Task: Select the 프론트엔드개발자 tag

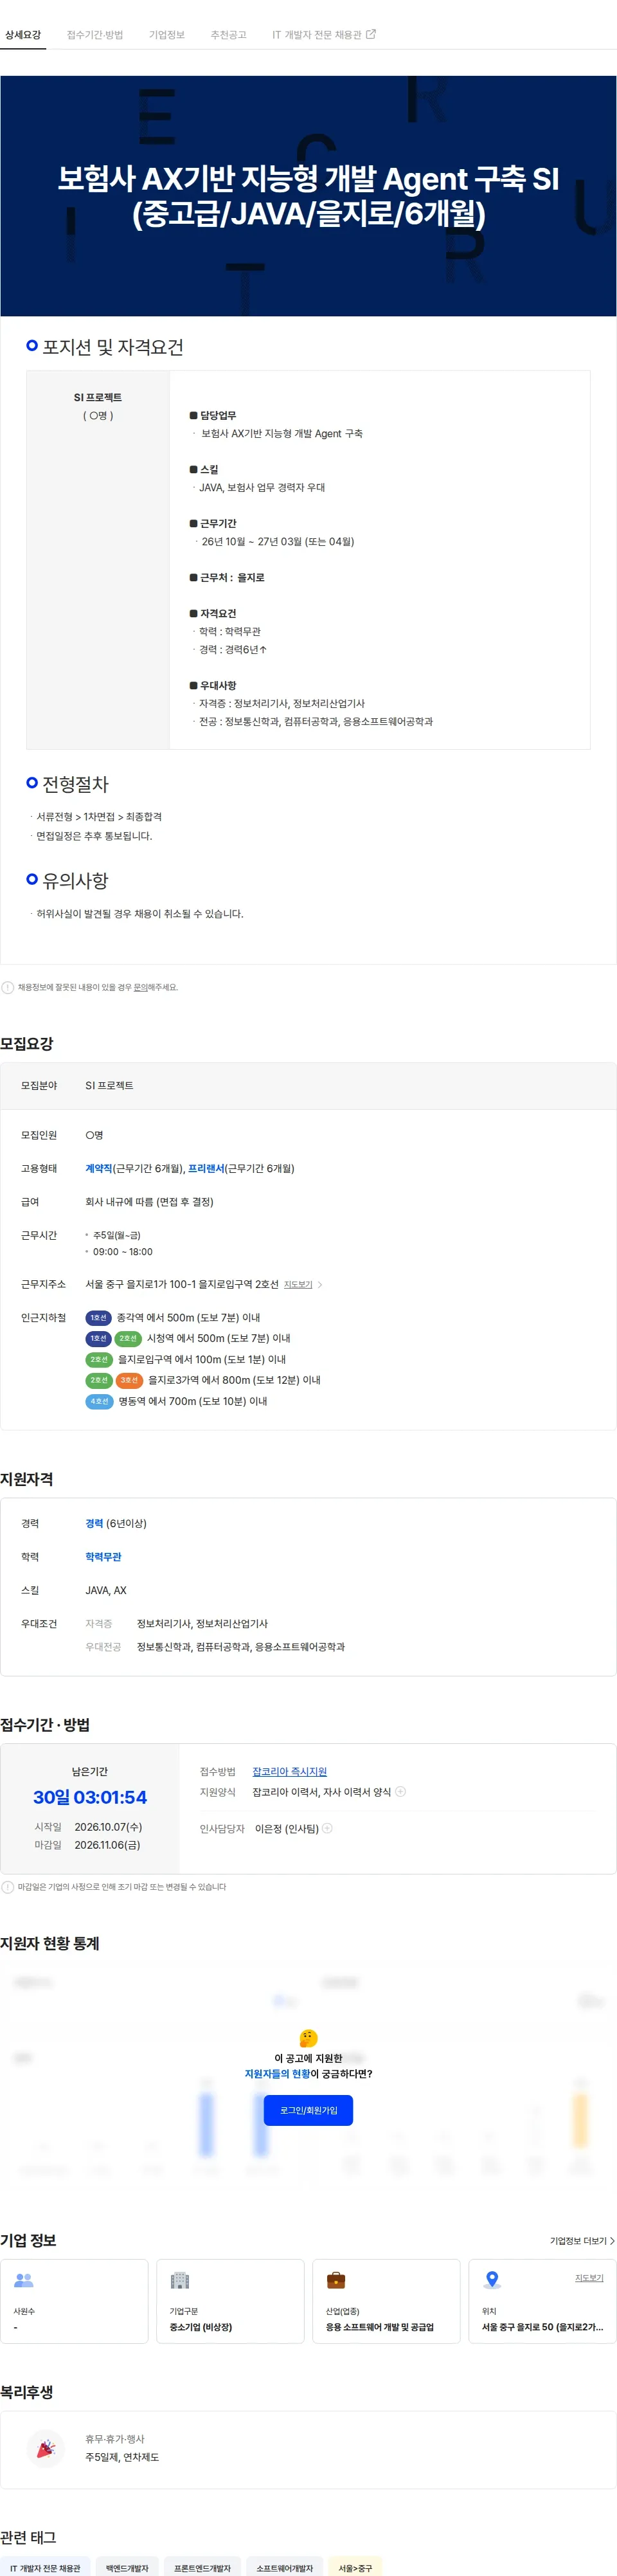Action: coord(202,2568)
